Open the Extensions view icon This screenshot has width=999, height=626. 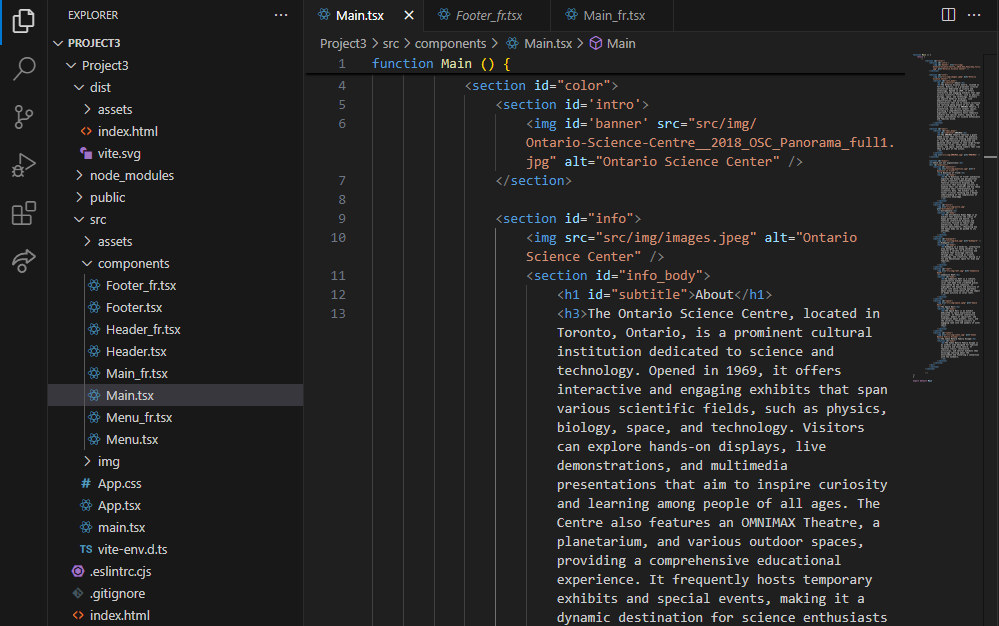point(23,213)
